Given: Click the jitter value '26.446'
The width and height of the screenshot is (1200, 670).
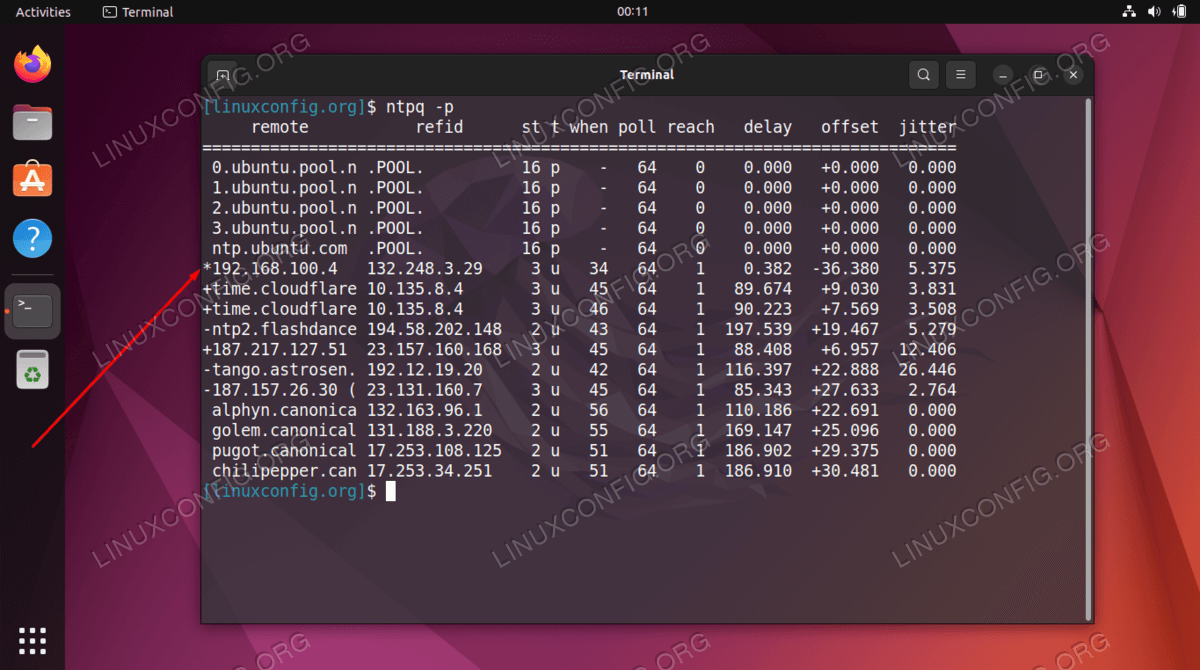Looking at the screenshot, I should [927, 369].
